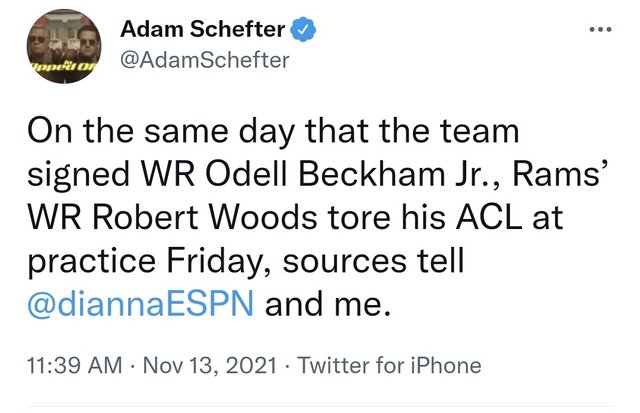Open the @AdamSchefter handle link

coord(205,62)
